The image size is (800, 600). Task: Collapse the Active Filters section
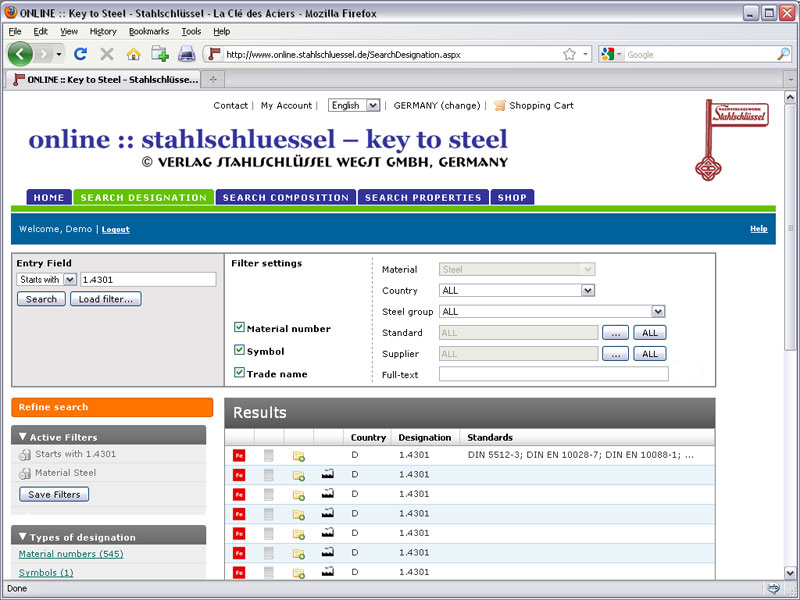[22, 437]
